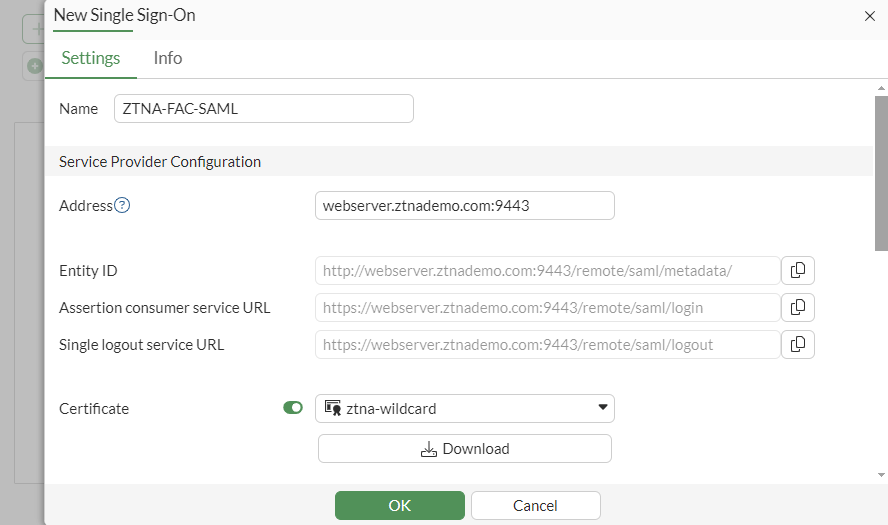Cancel the Single Sign-On creation

(x=535, y=506)
